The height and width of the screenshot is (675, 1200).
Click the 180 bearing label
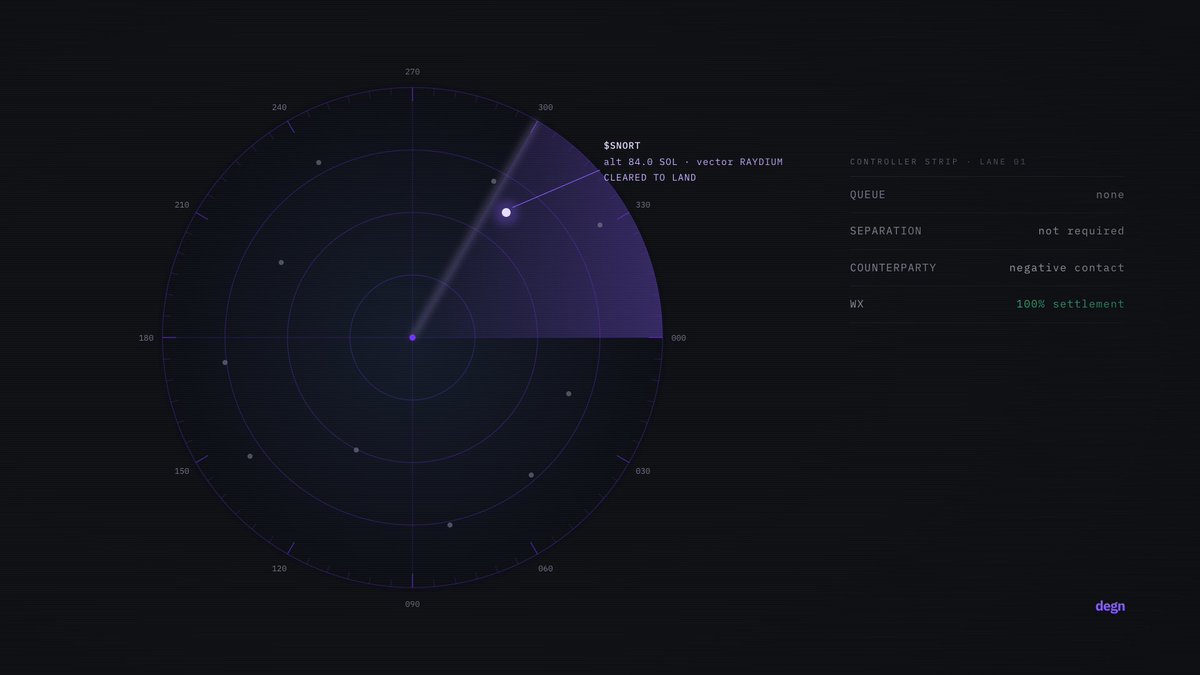pyautogui.click(x=146, y=338)
